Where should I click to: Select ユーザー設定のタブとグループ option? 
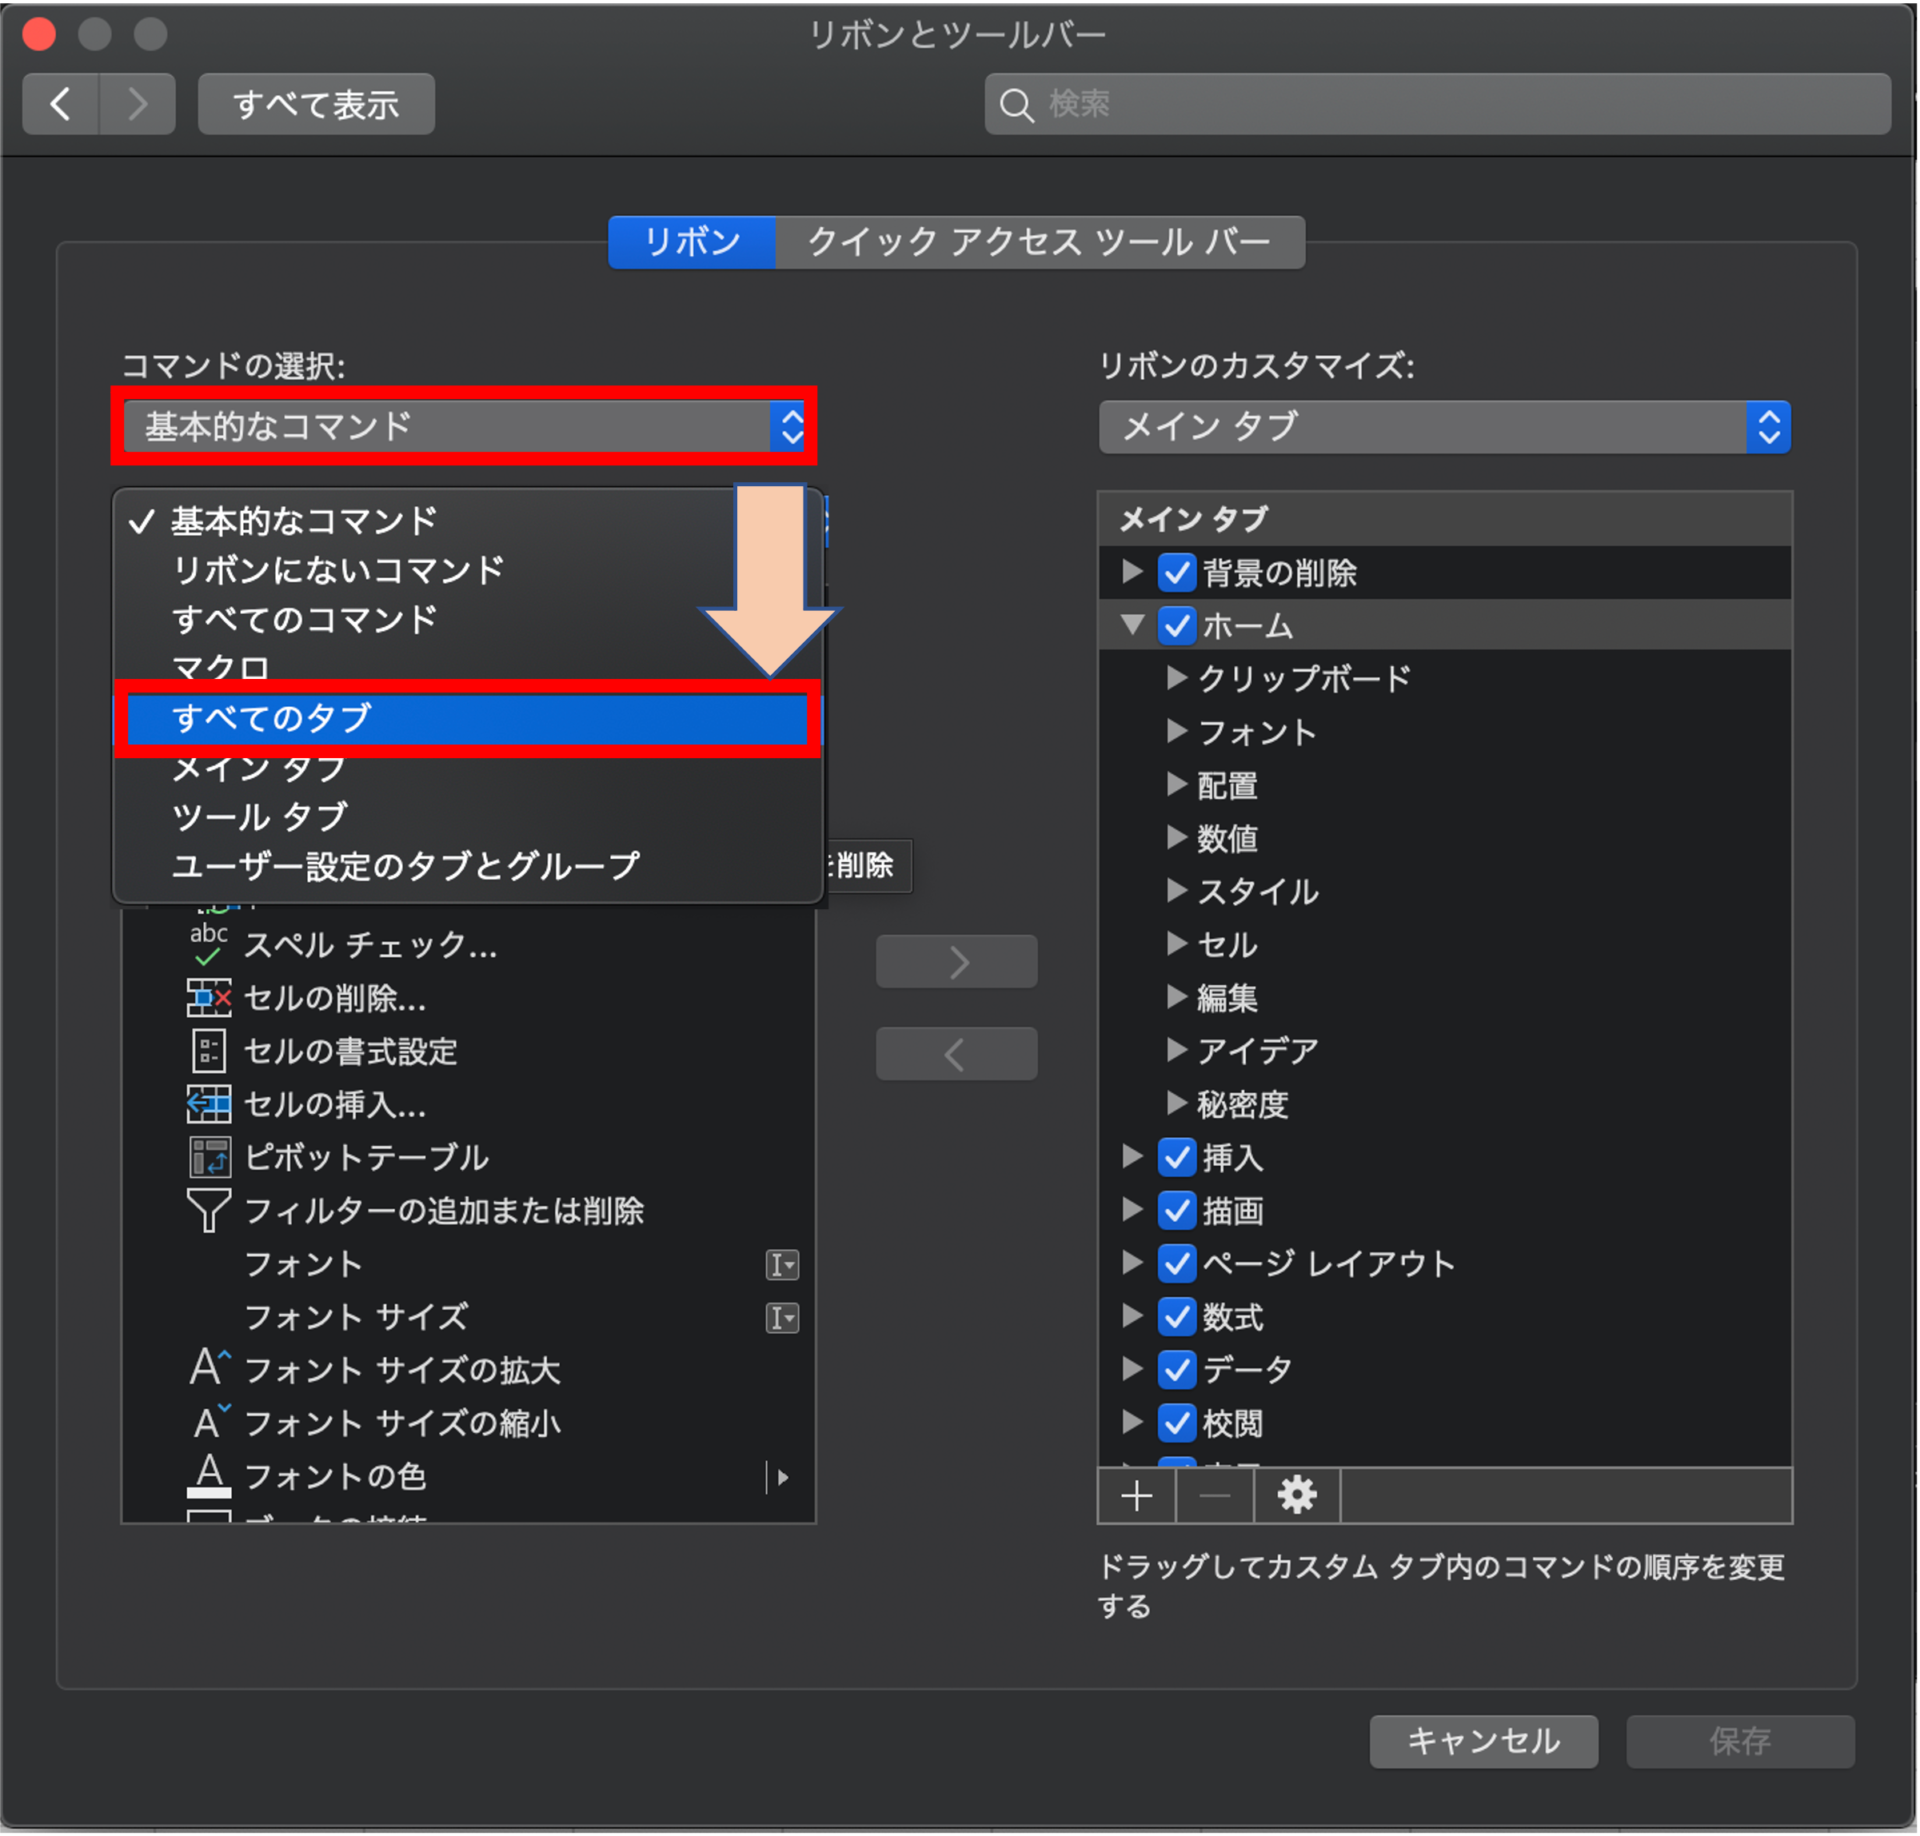(468, 867)
